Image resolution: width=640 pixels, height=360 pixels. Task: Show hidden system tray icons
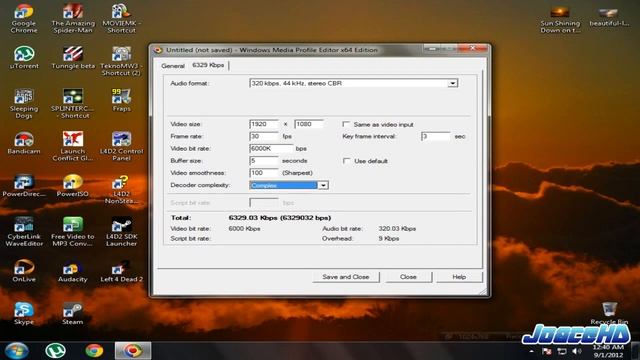(x=531, y=351)
